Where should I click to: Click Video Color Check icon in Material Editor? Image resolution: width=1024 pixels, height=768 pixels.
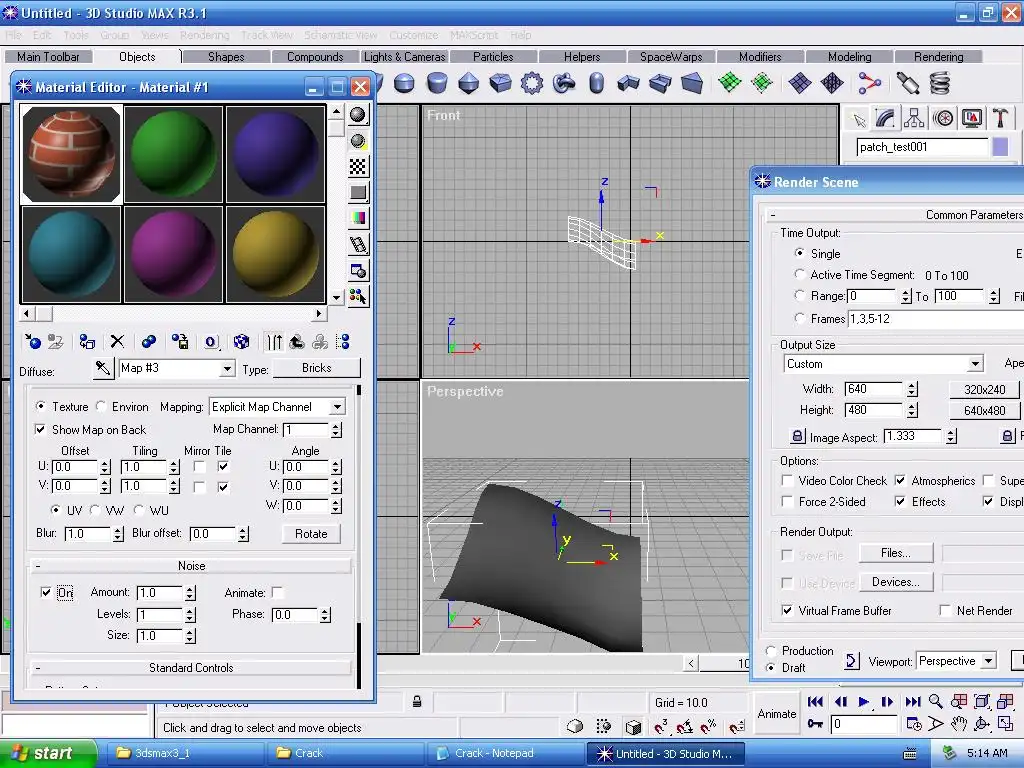[x=358, y=218]
